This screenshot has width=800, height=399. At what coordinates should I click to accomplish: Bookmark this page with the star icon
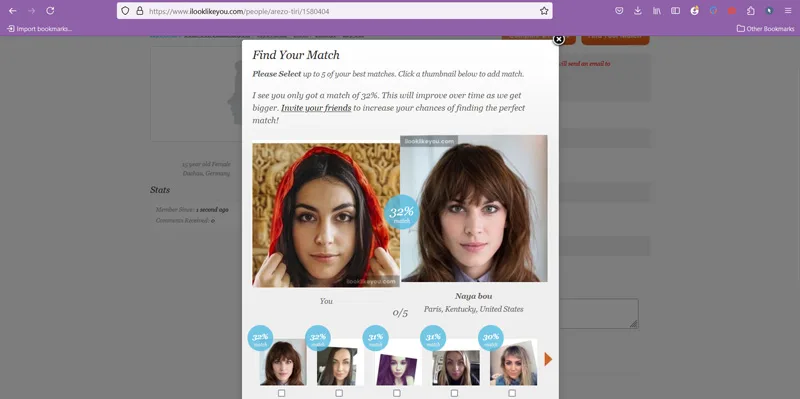click(544, 11)
